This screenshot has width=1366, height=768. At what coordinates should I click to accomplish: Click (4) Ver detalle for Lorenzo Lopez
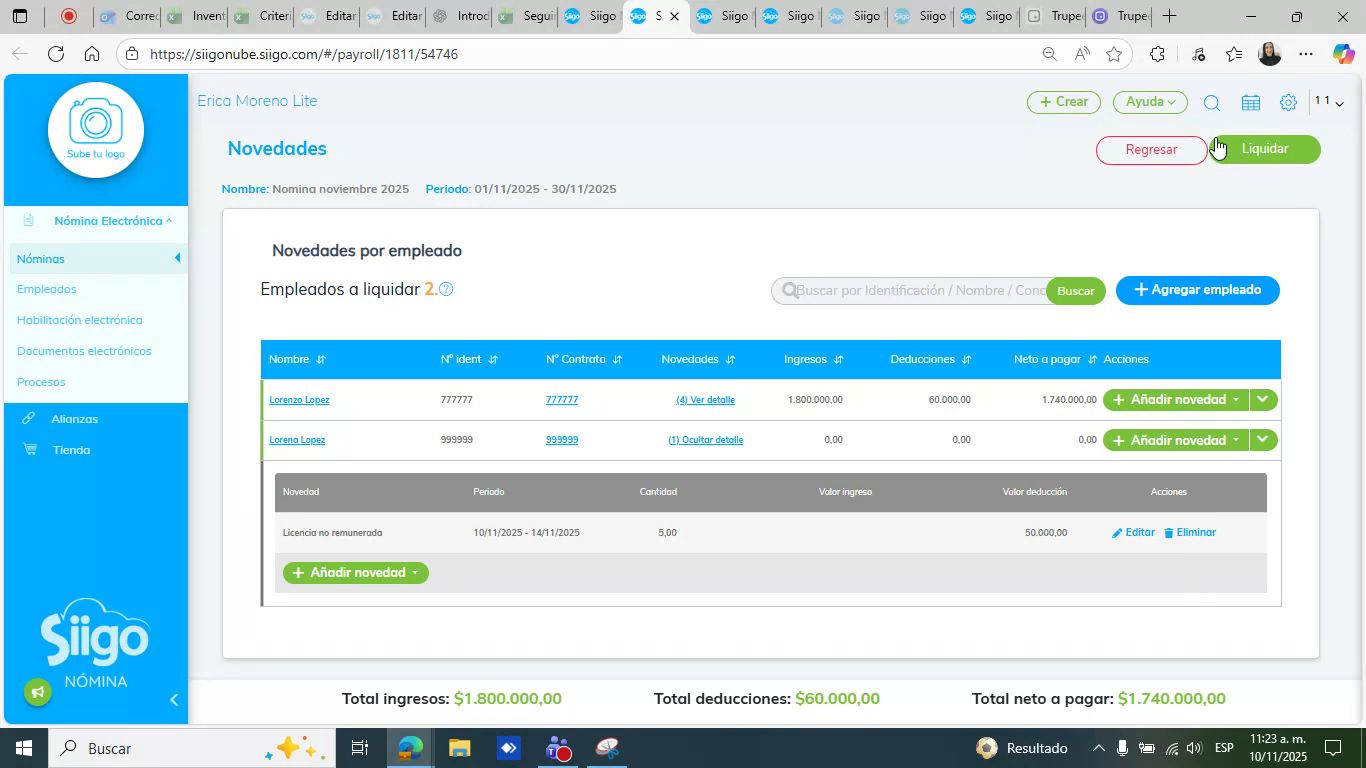click(706, 400)
